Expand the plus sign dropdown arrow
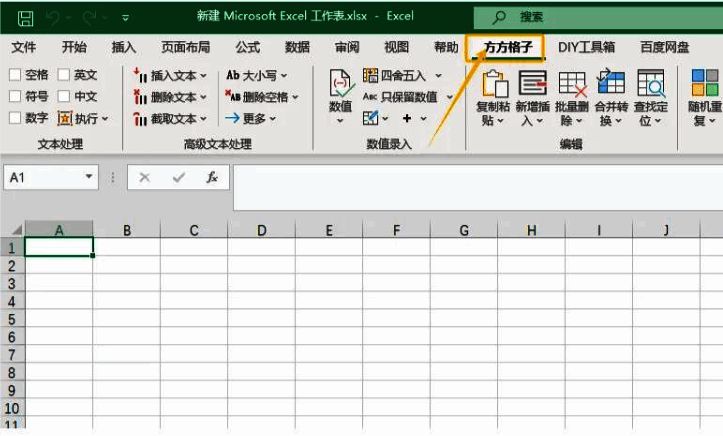 (423, 119)
